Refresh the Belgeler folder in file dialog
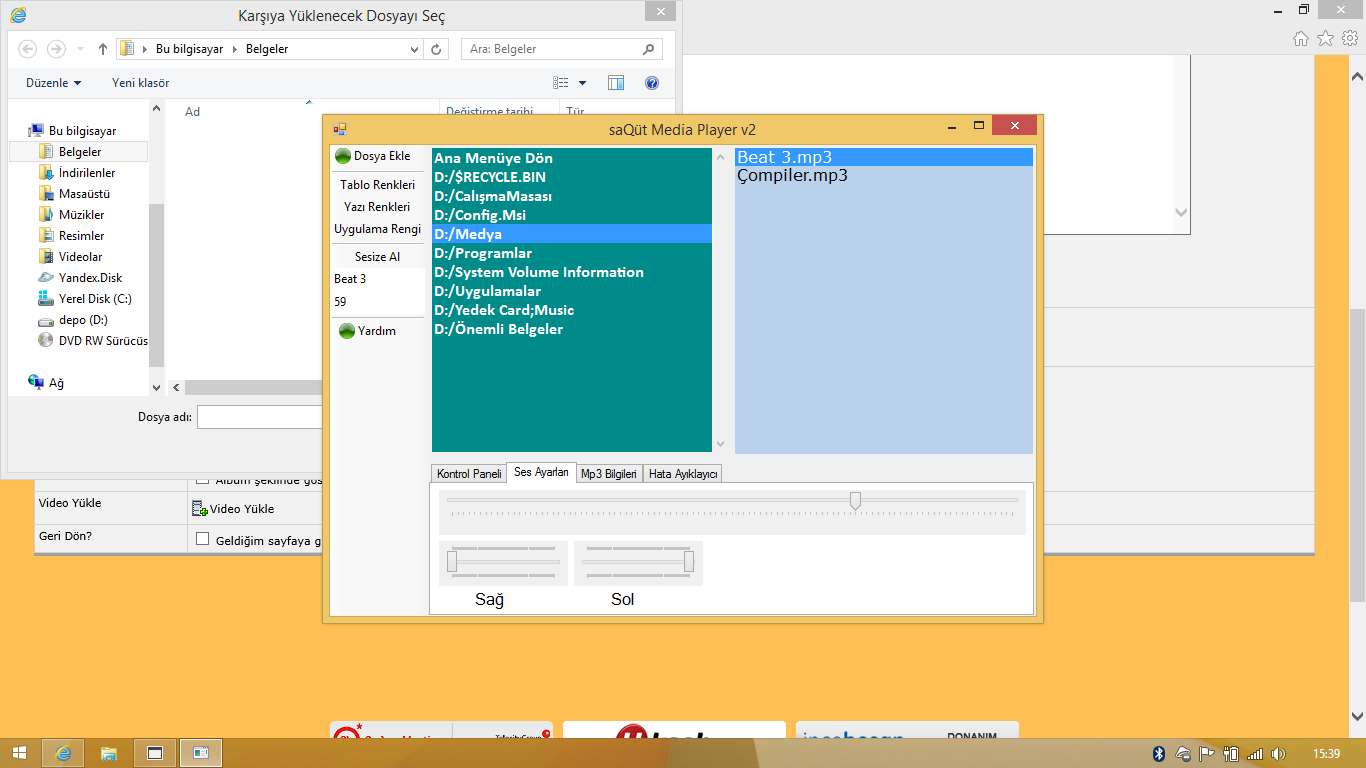1366x768 pixels. point(437,49)
